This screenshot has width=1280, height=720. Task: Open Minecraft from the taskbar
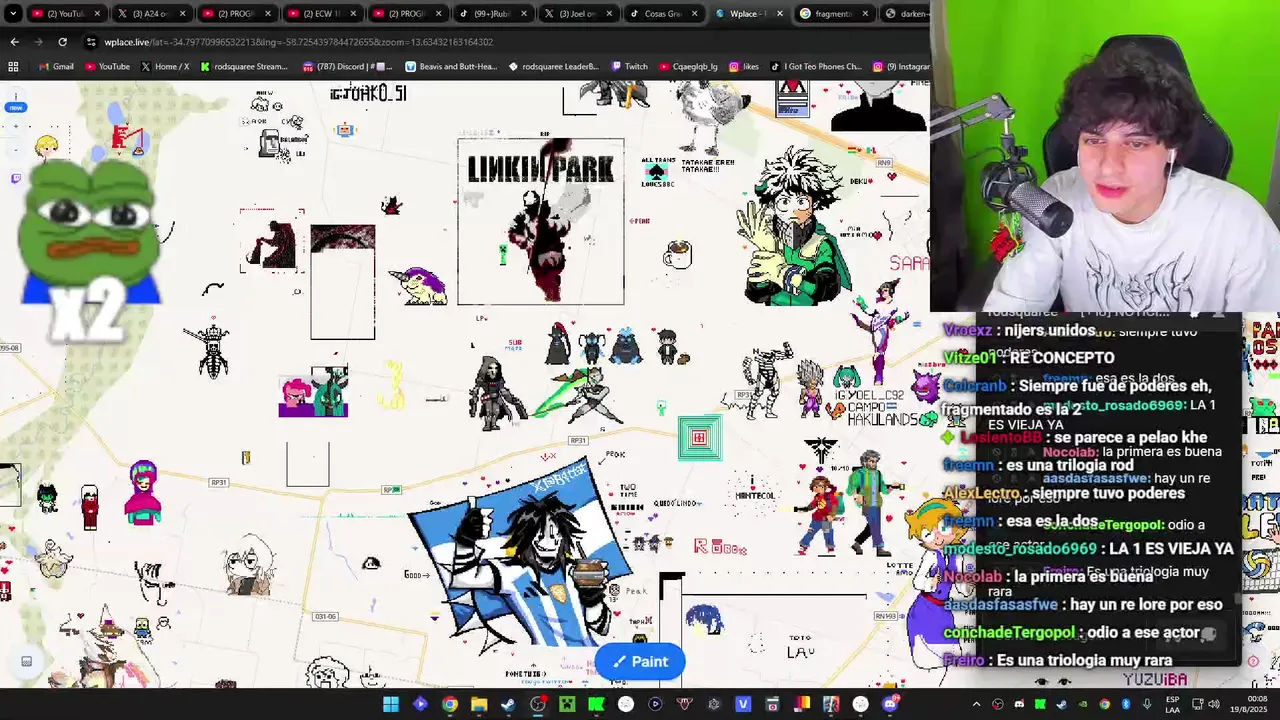click(567, 704)
